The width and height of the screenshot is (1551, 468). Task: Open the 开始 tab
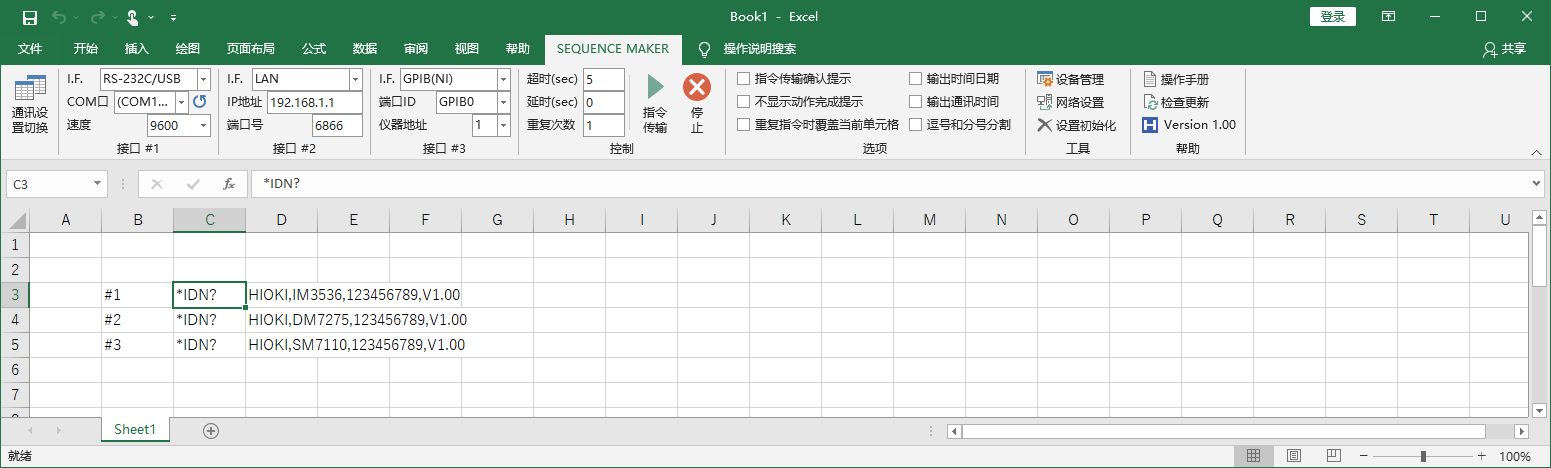tap(85, 49)
